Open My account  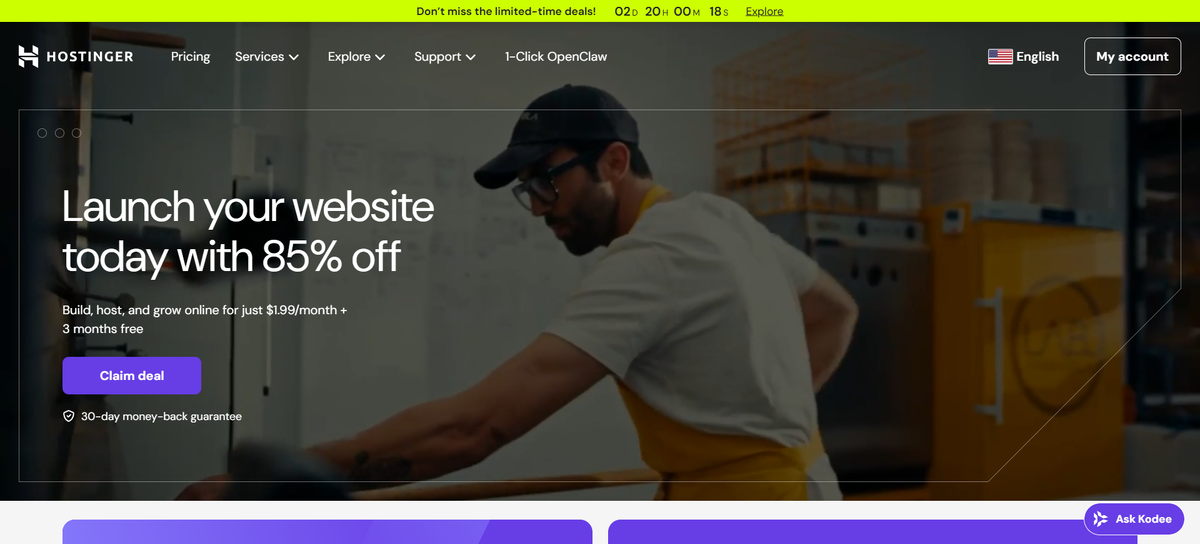(1132, 57)
